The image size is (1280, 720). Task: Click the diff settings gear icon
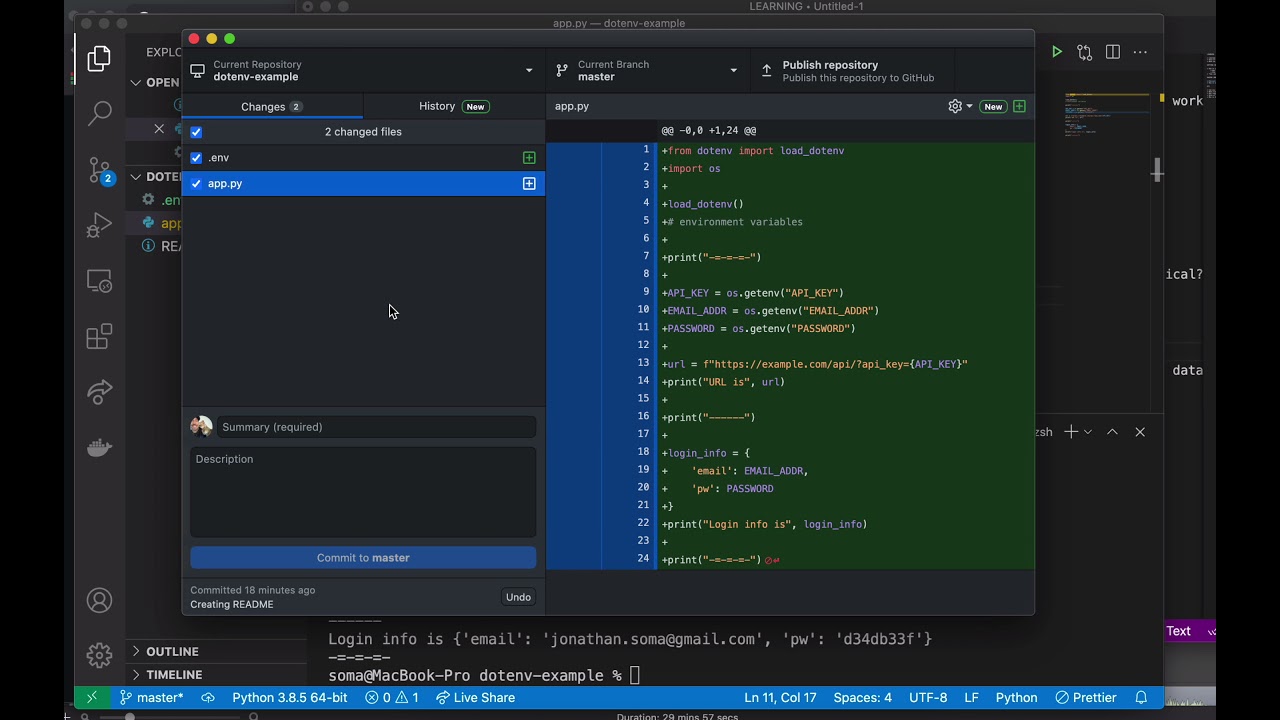pyautogui.click(x=955, y=106)
